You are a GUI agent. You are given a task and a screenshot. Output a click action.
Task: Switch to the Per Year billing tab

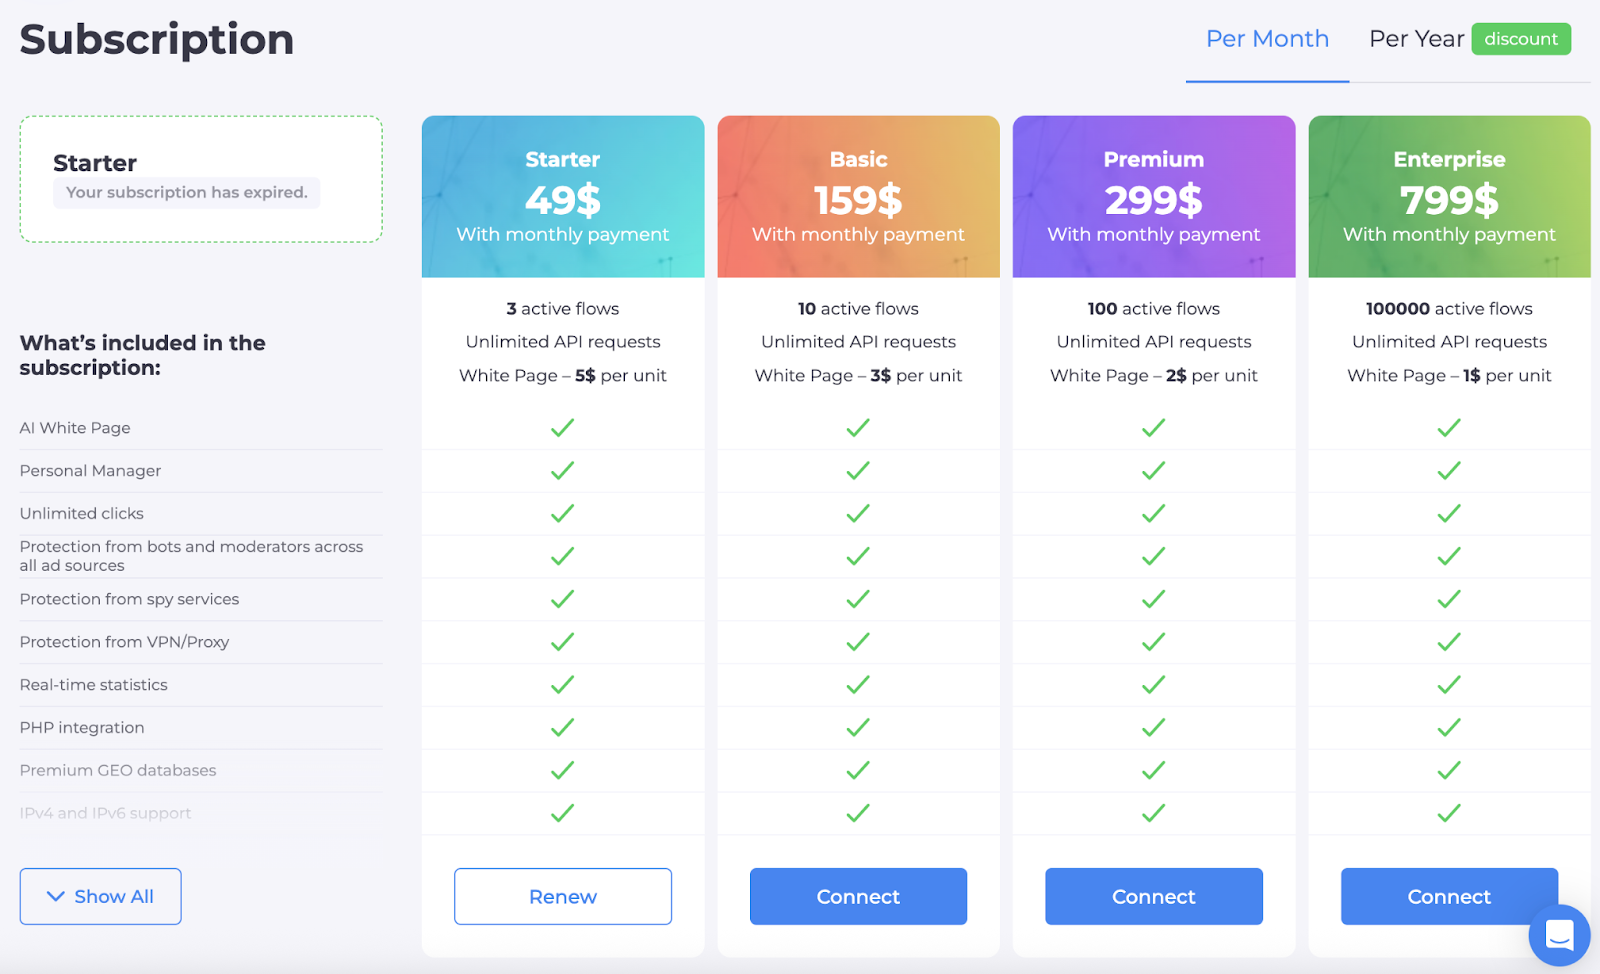(x=1416, y=39)
